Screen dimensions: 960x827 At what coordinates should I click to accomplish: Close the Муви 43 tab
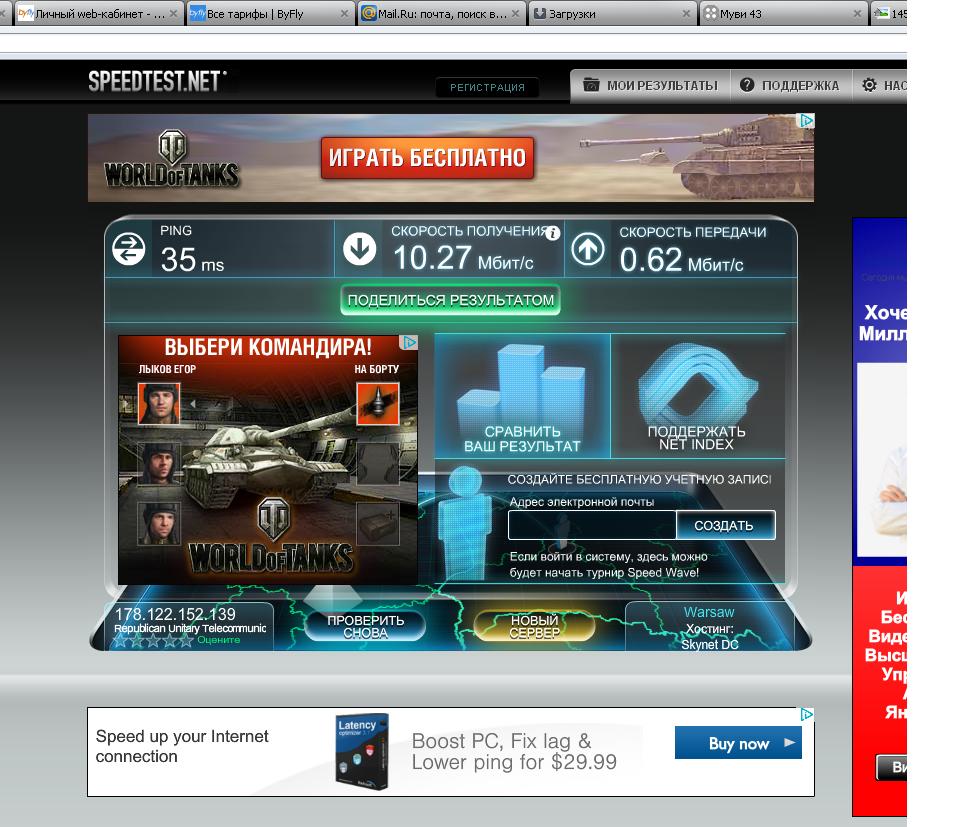coord(857,13)
